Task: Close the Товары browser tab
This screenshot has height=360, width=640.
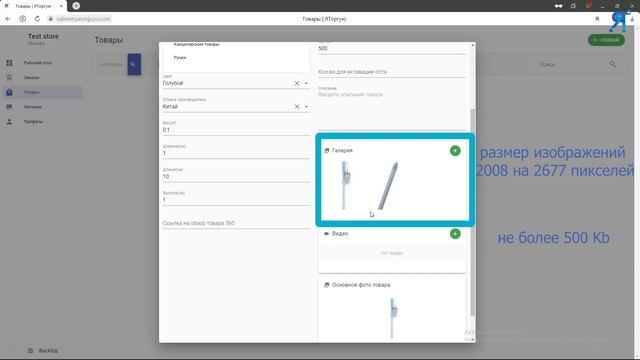Action: coord(61,6)
